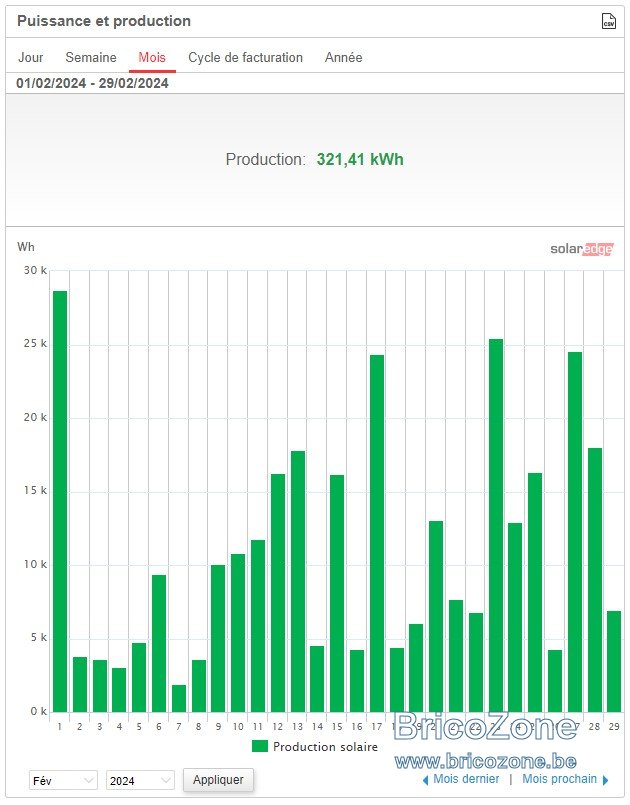The width and height of the screenshot is (630, 805).
Task: Select the bar for day 29
Action: [614, 661]
